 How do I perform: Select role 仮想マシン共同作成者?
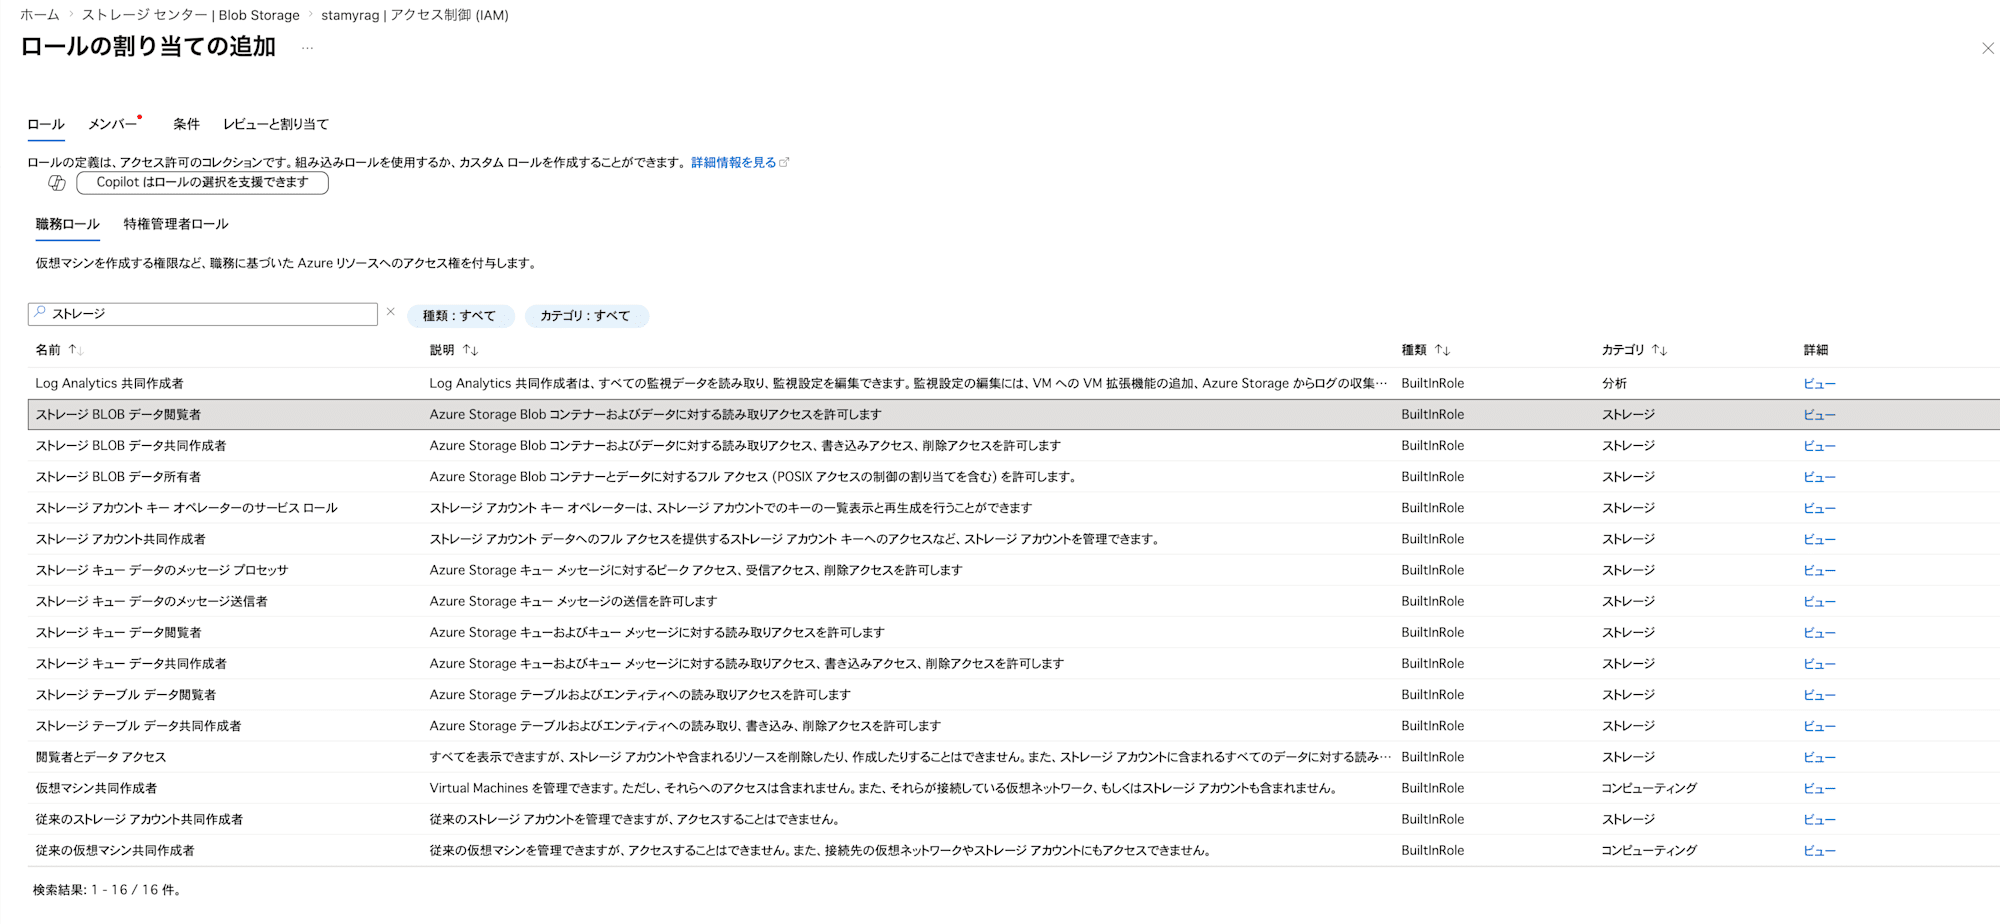click(x=97, y=788)
